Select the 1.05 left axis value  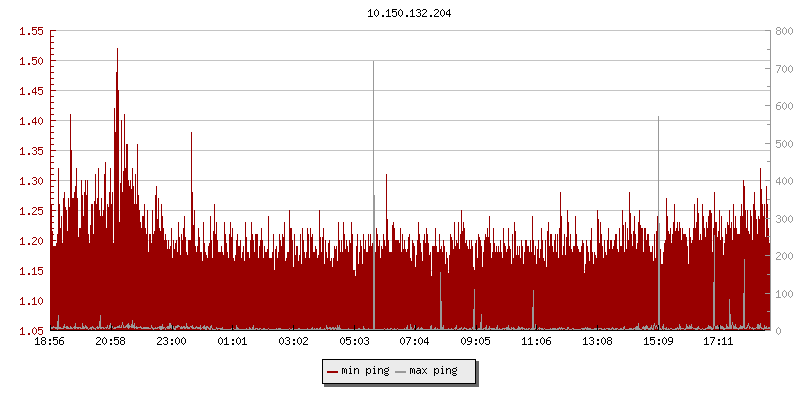point(32,331)
